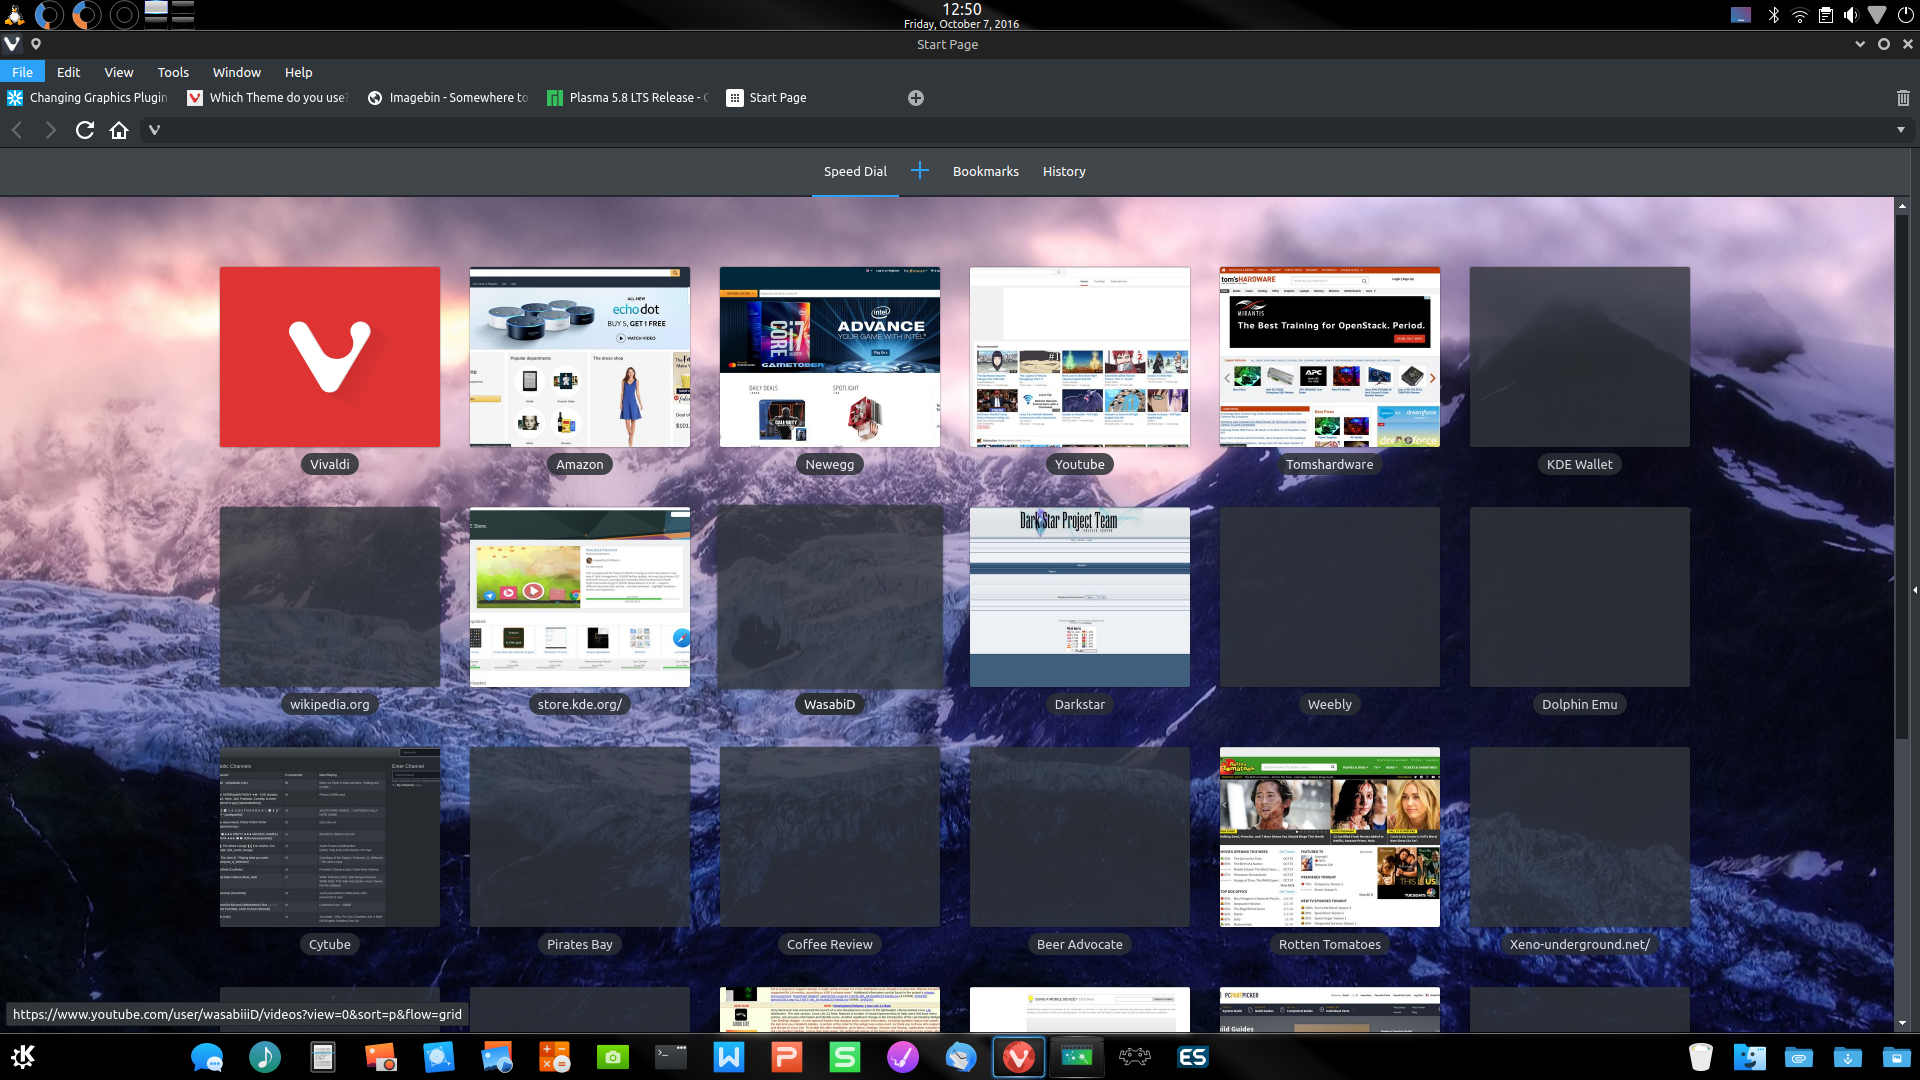Viewport: 1920px width, 1080px height.
Task: Select the Start Page tab
Action: pyautogui.click(x=808, y=98)
